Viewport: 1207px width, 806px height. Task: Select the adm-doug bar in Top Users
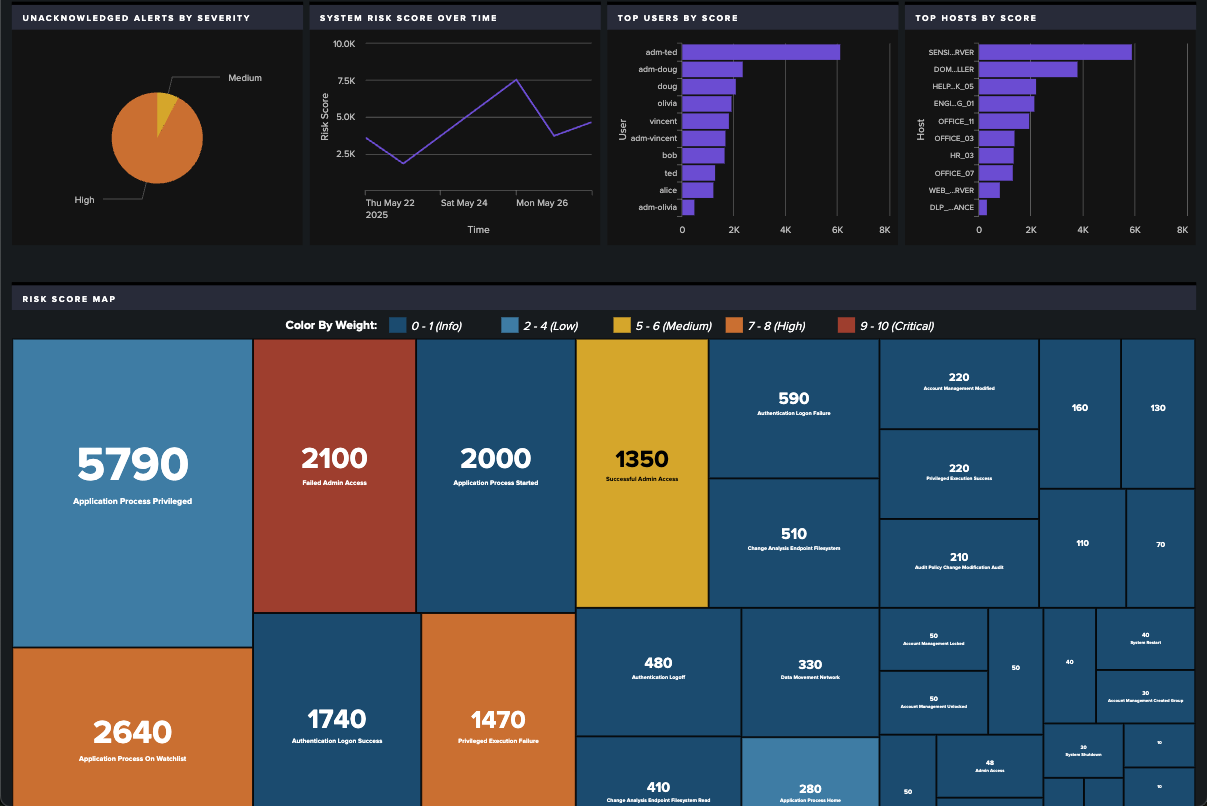713,70
